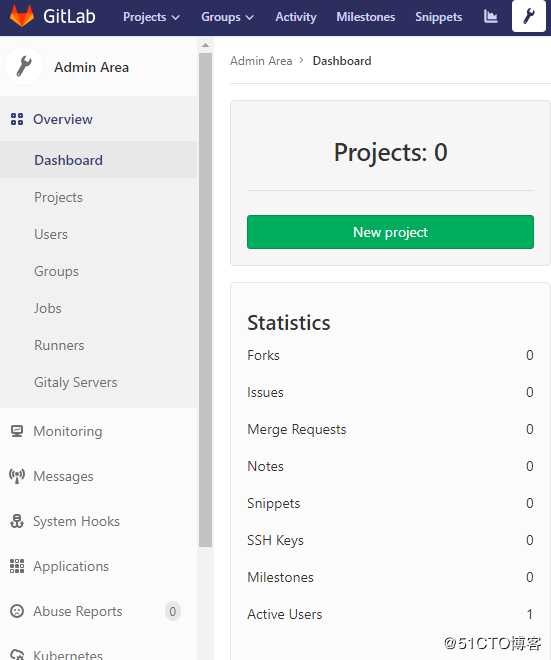Screen dimensions: 551x660
Task: Open Gitaly Servers in the sidebar
Action: click(76, 383)
